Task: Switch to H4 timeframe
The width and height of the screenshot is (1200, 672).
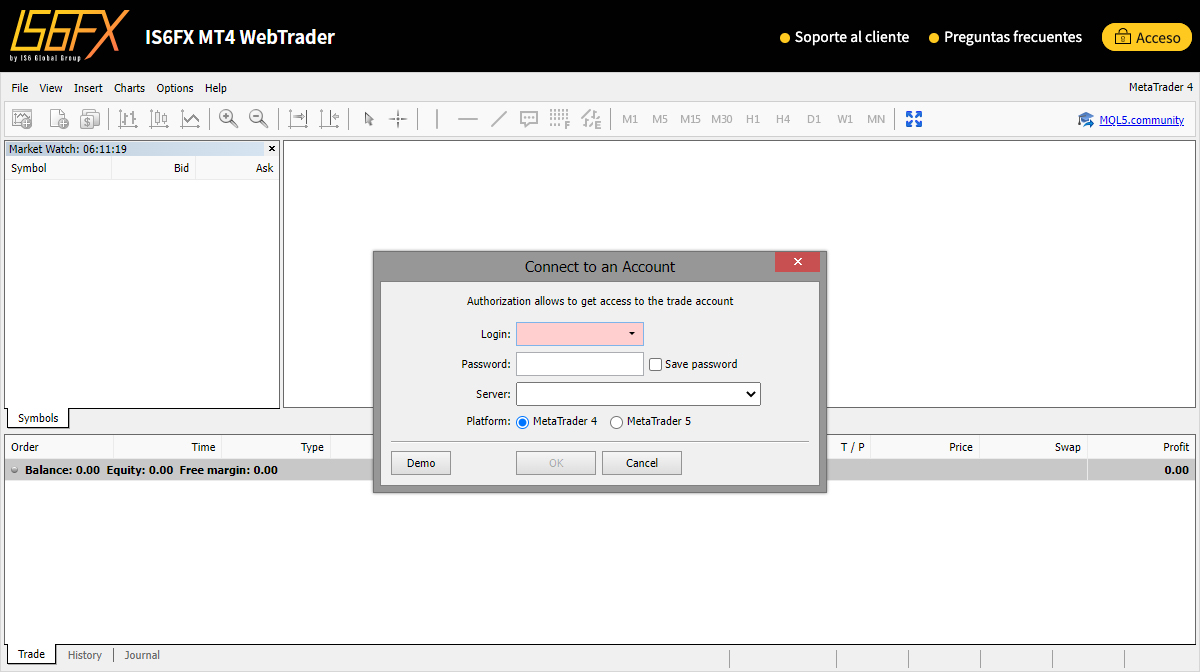Action: [783, 119]
